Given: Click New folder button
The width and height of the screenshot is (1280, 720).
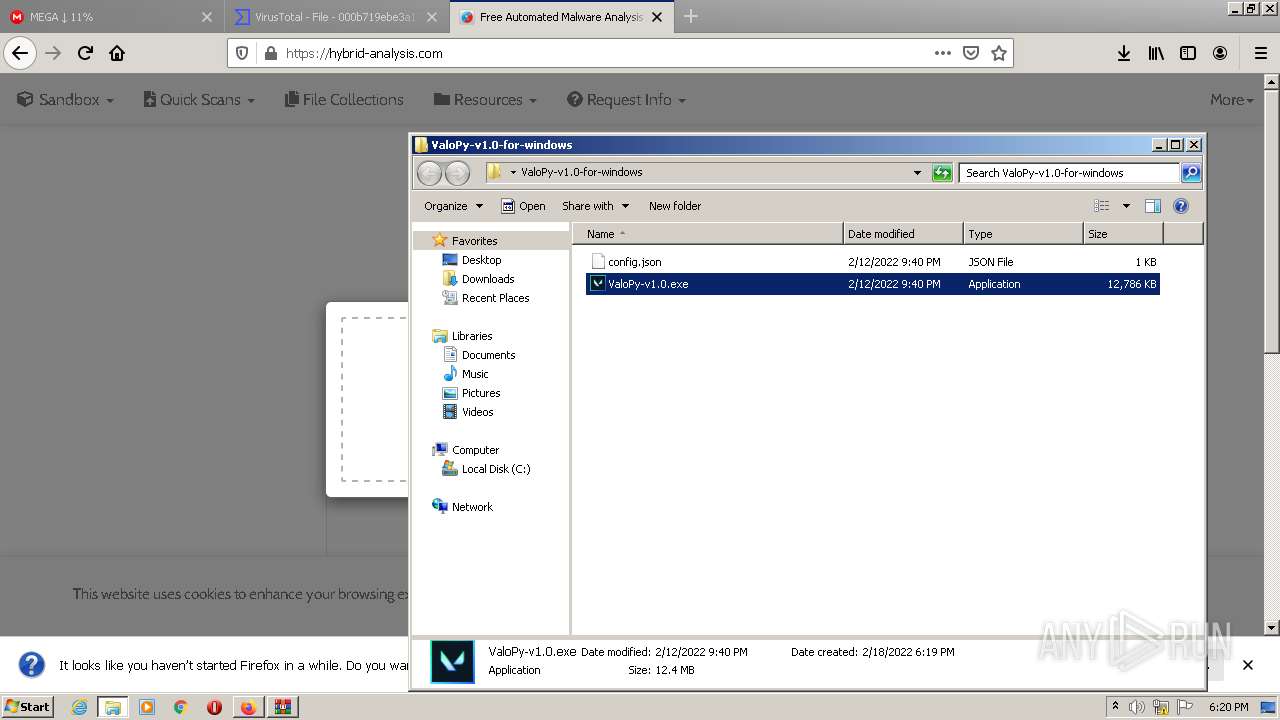Looking at the screenshot, I should pos(675,206).
